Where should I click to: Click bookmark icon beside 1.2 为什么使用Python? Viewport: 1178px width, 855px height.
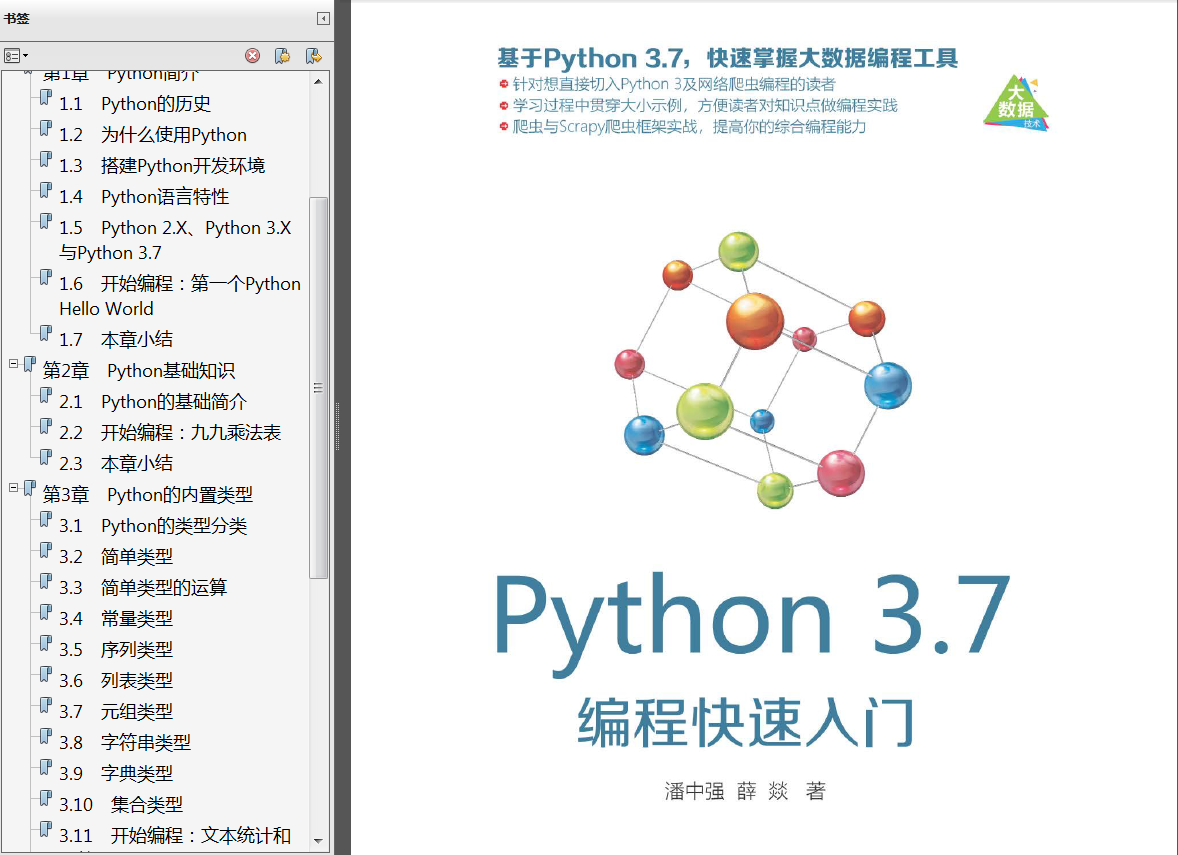pos(46,128)
